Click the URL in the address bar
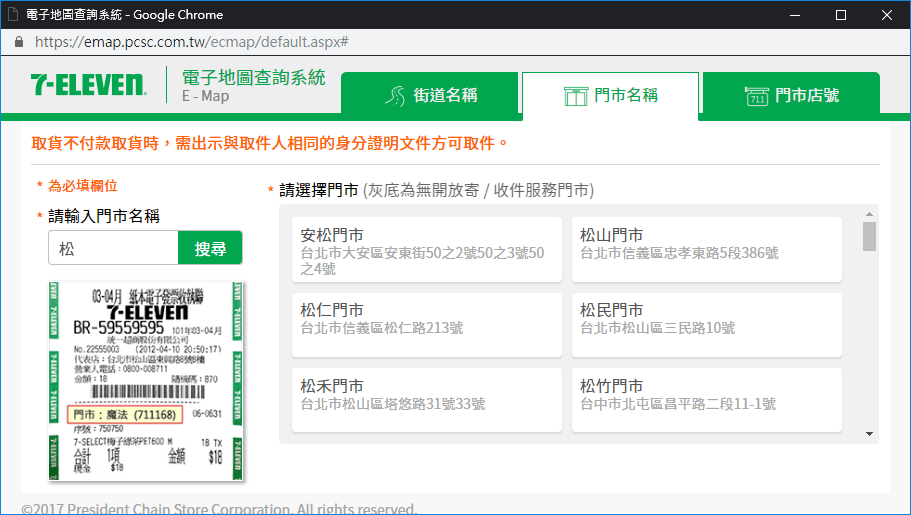 192,42
